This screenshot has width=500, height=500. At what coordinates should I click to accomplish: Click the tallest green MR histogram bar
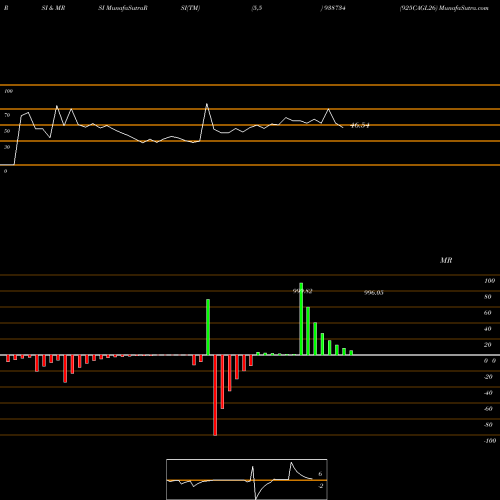(301, 319)
